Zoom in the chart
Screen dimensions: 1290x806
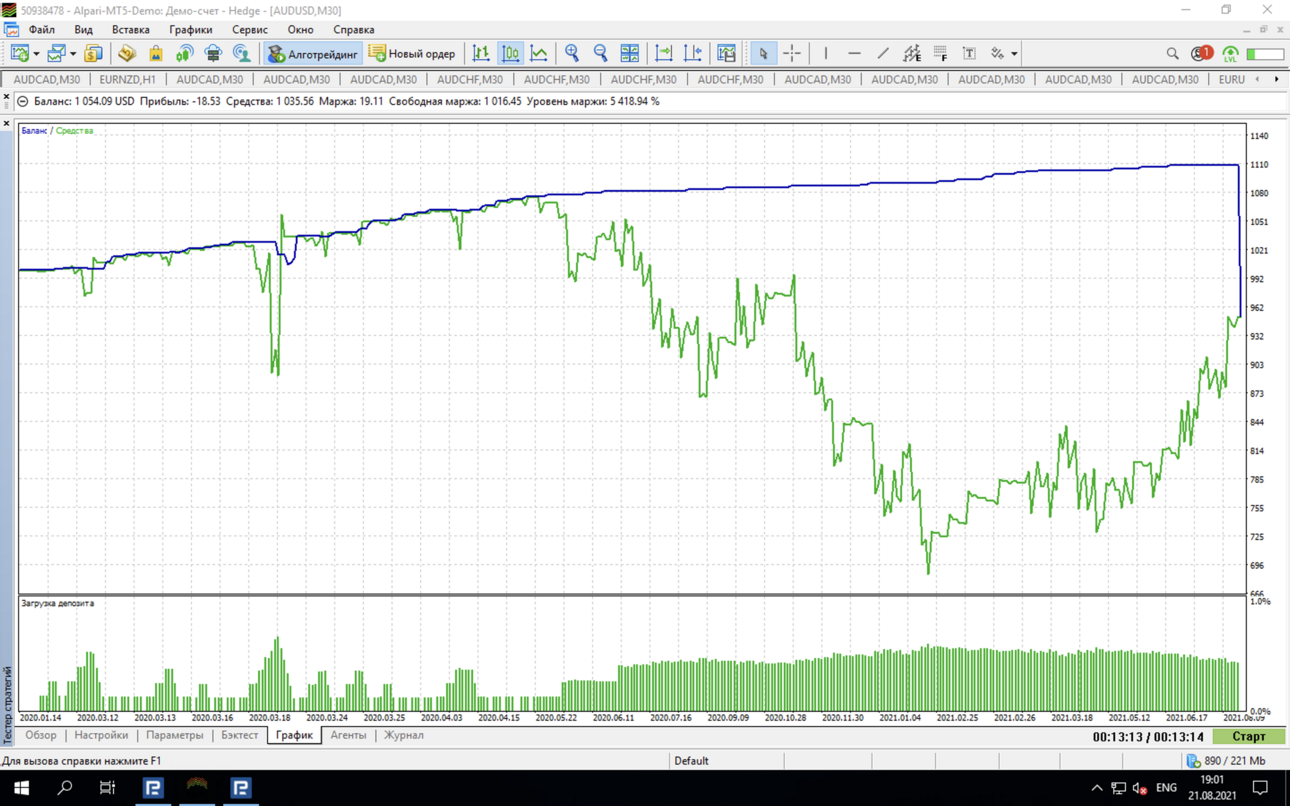point(572,53)
